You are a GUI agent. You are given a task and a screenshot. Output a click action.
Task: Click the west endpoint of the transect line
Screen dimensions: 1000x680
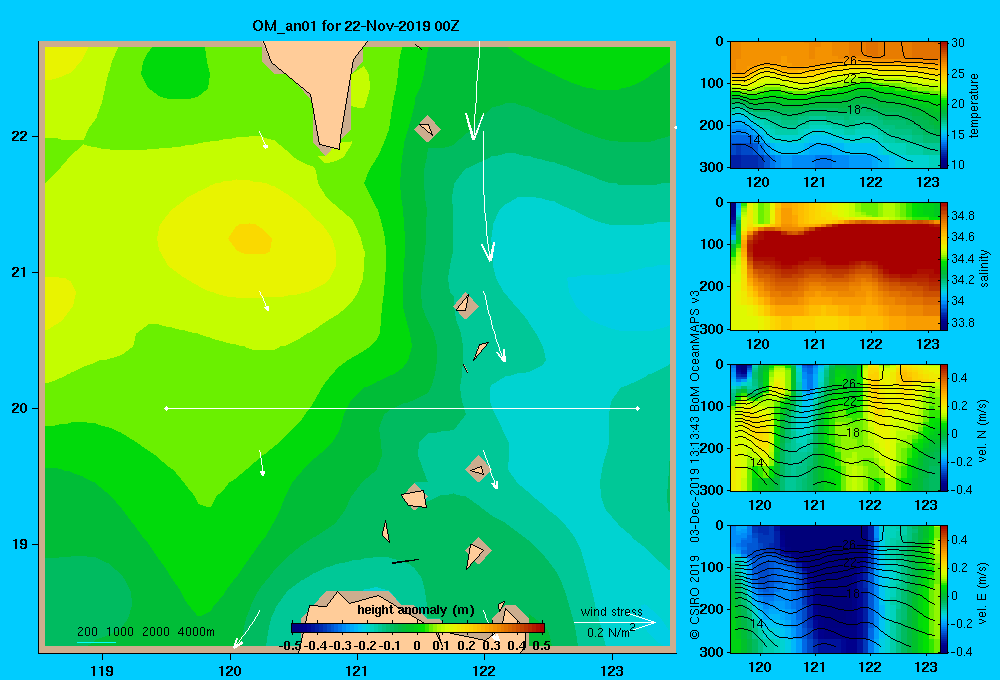[166, 408]
